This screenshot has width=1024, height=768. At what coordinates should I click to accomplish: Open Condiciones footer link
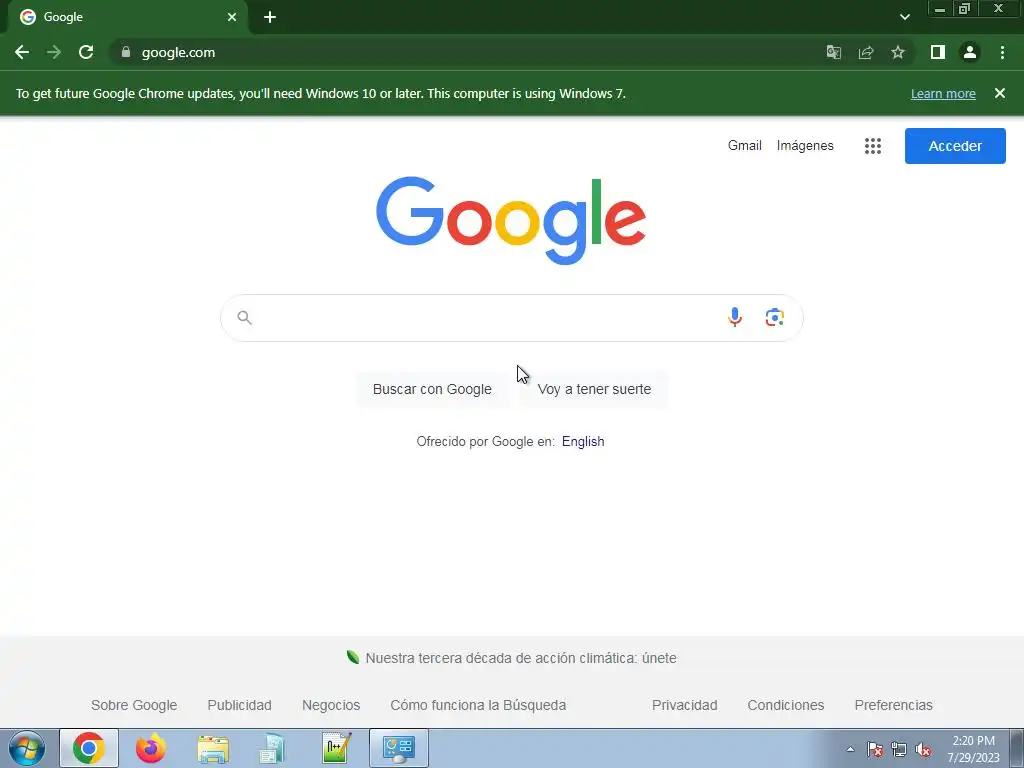coord(786,705)
